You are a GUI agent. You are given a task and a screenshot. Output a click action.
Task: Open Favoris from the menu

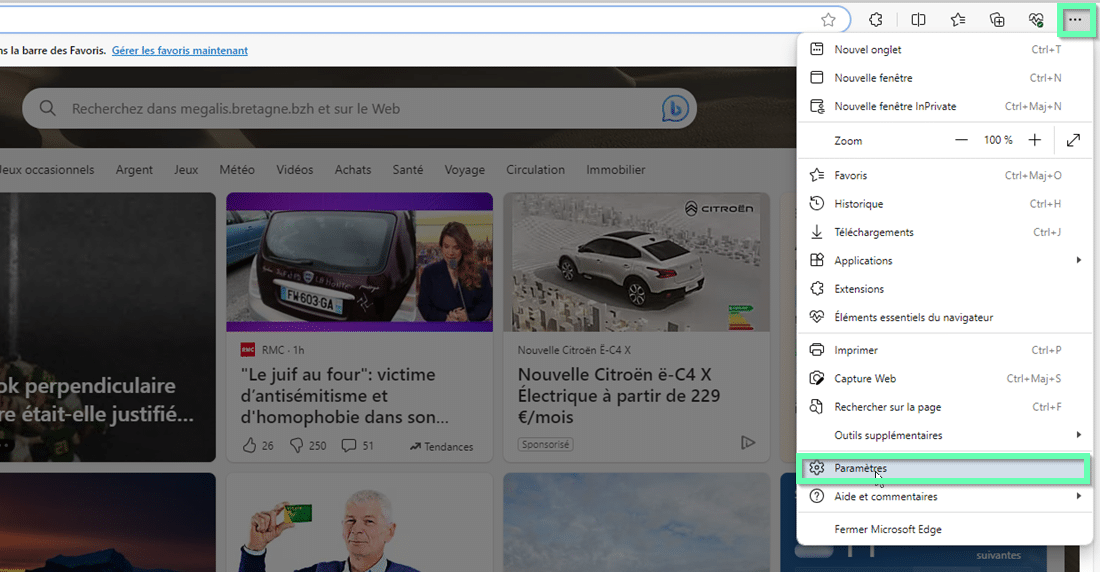click(x=944, y=175)
